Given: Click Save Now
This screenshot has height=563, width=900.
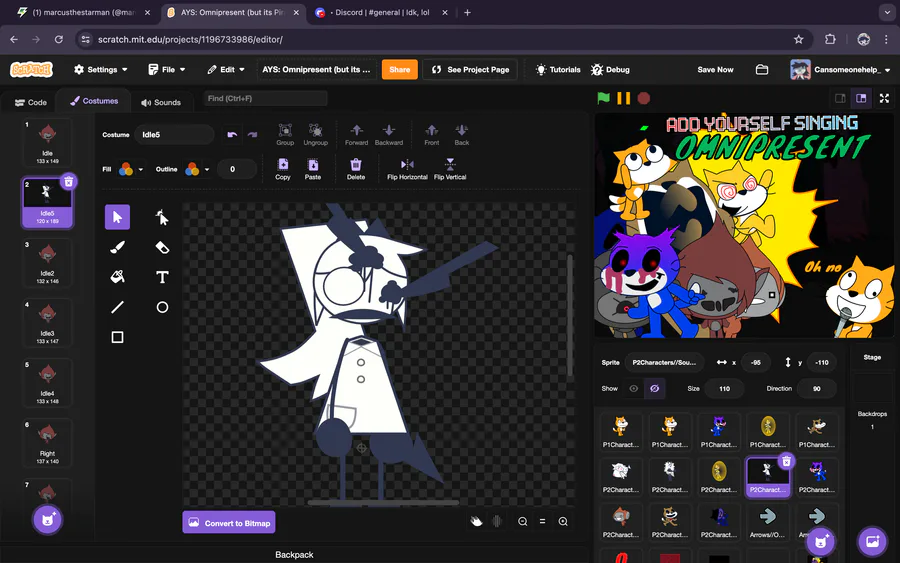Looking at the screenshot, I should click(x=715, y=69).
